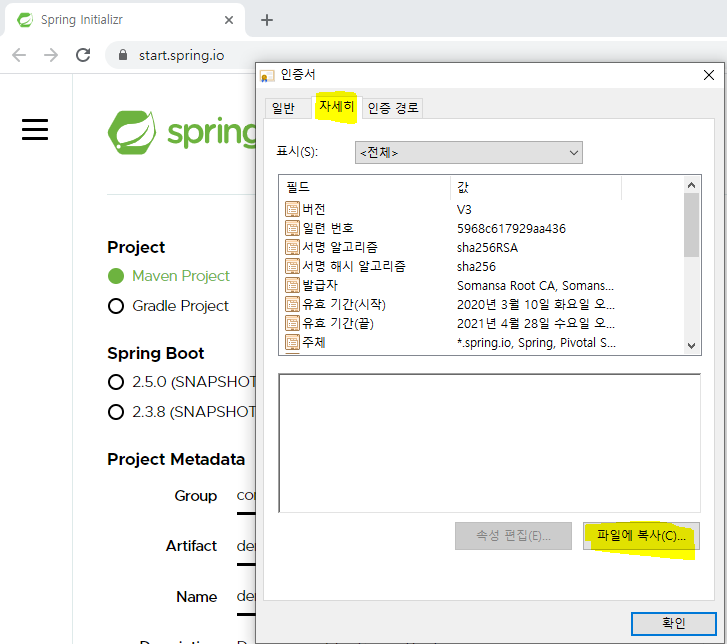Click the 서명 해시 알고리즘 field icon
727x644 pixels.
292,266
